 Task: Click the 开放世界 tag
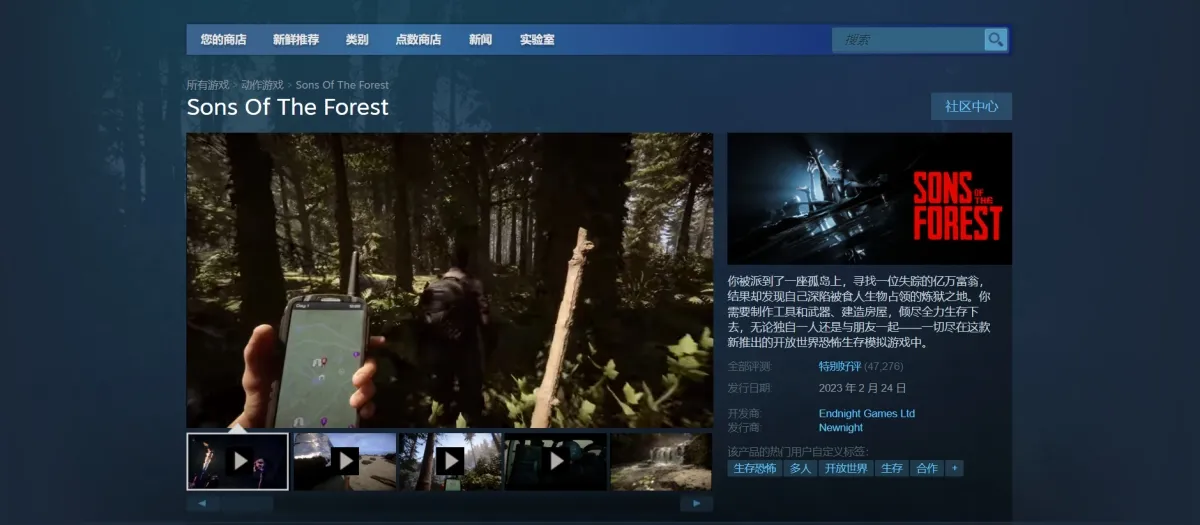[x=846, y=468]
